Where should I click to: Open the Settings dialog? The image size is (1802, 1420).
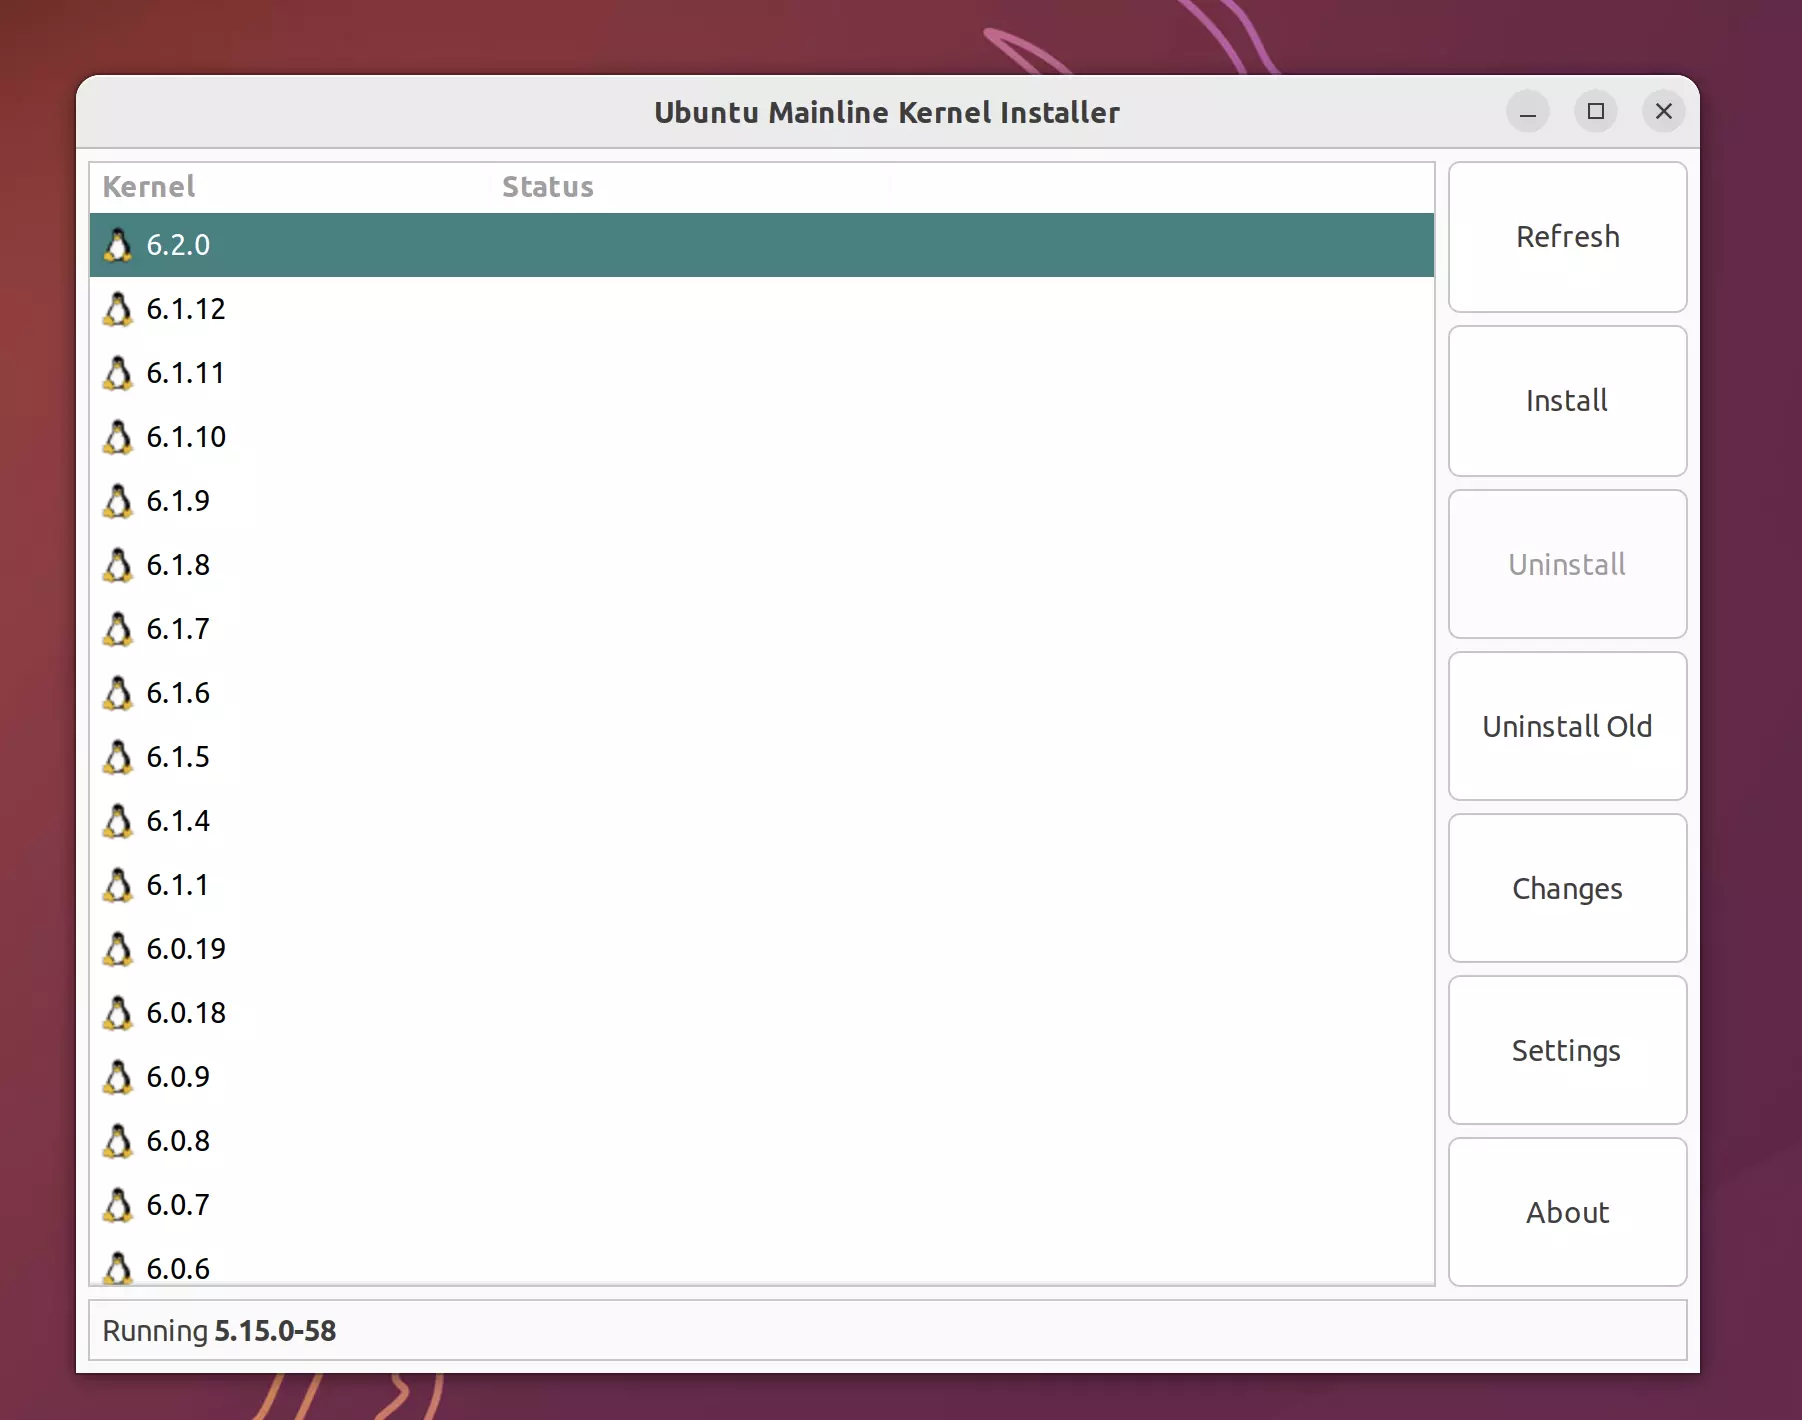pos(1567,1050)
